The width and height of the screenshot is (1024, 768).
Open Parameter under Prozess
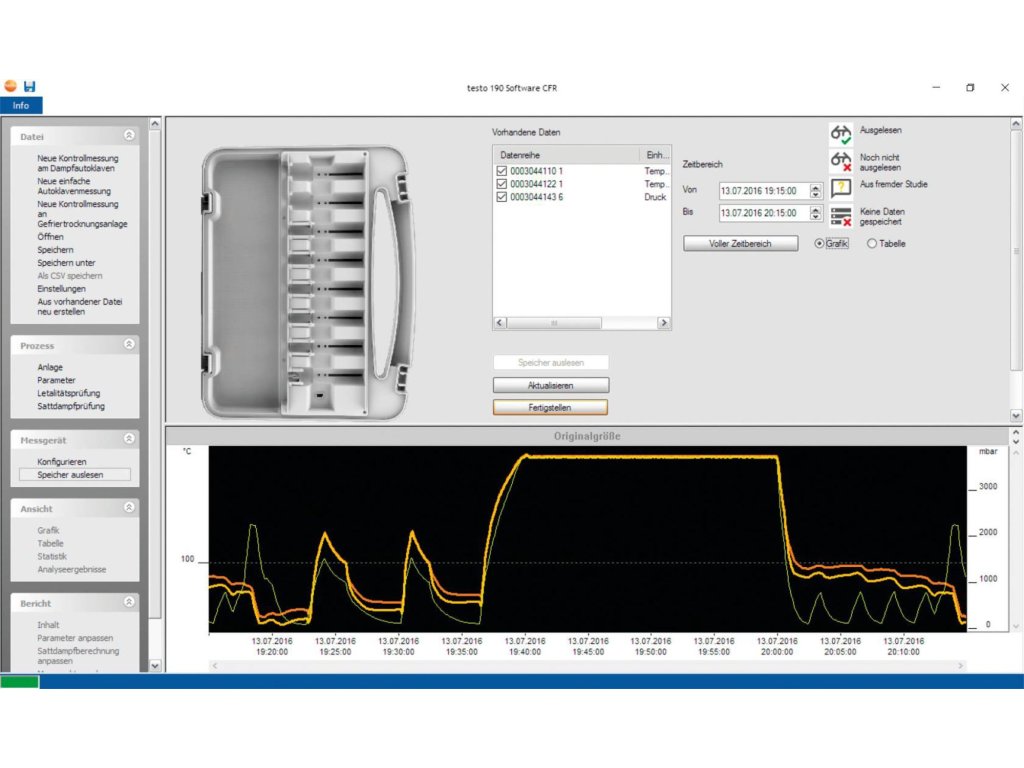pos(56,380)
